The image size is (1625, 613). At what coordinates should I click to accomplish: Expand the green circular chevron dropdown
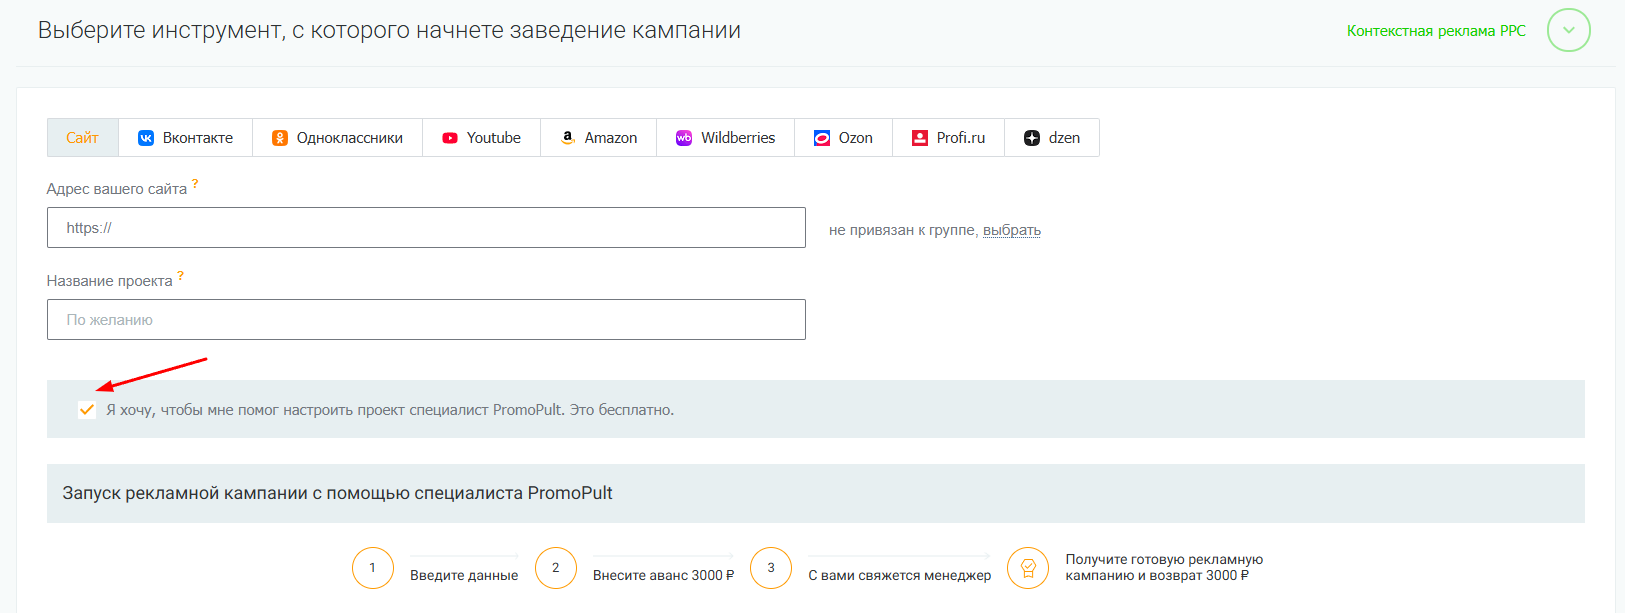[x=1568, y=30]
